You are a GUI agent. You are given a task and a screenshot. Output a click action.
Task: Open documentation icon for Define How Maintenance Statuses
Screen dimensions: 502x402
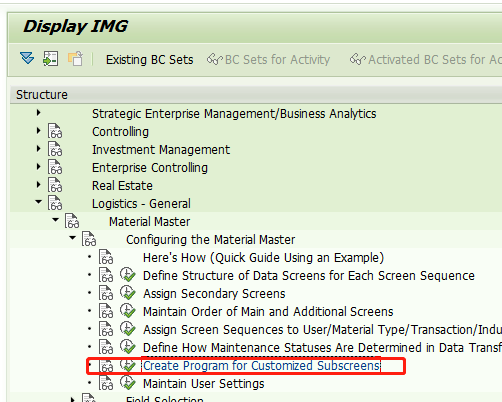(106, 347)
